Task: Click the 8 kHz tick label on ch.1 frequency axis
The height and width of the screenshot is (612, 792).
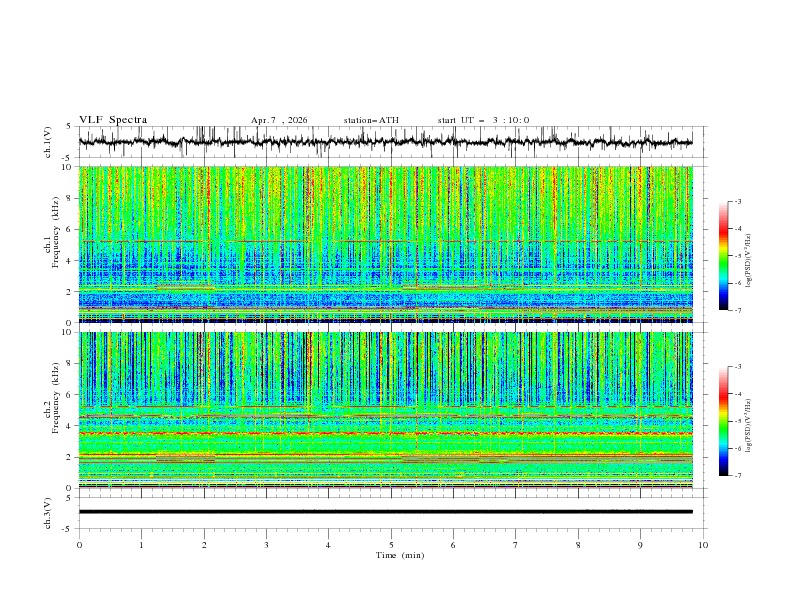Action: (70, 198)
